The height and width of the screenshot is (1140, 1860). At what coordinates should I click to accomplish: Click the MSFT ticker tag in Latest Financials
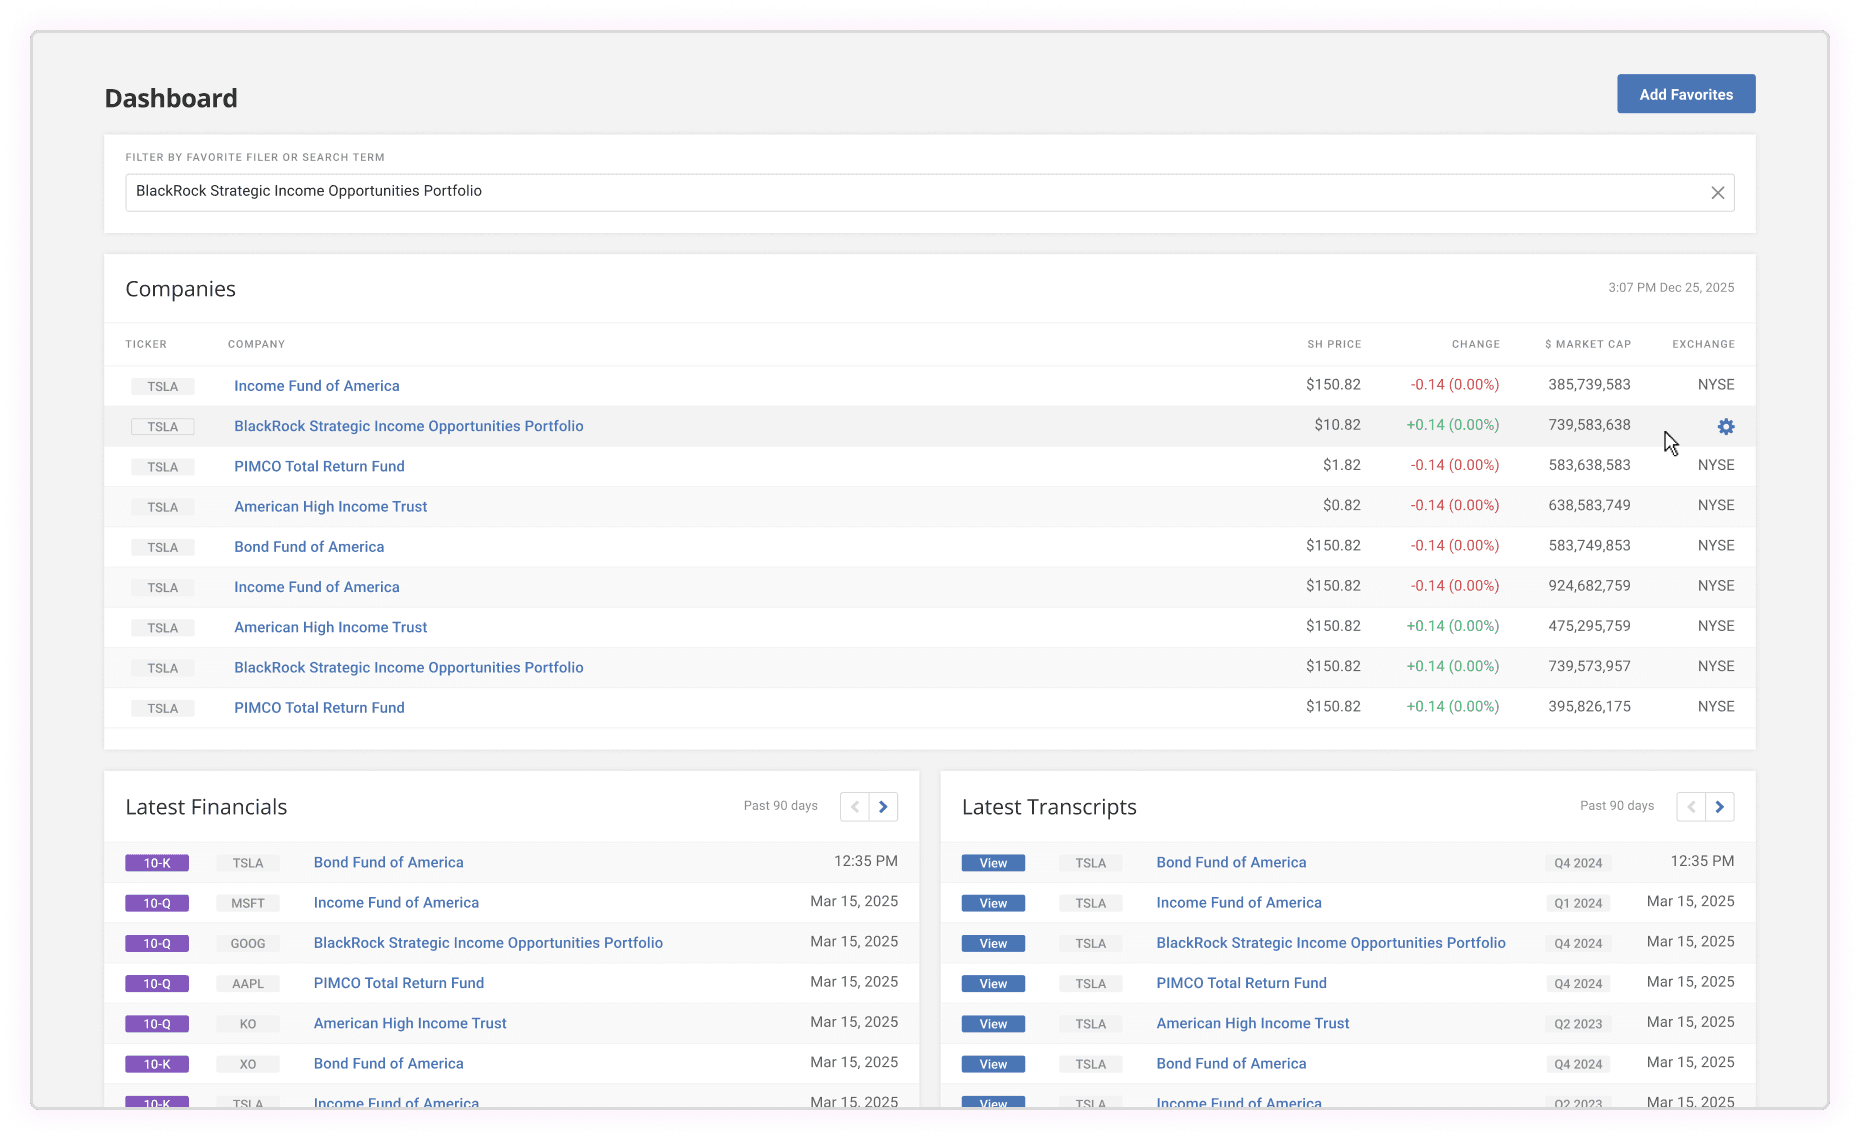coord(248,903)
